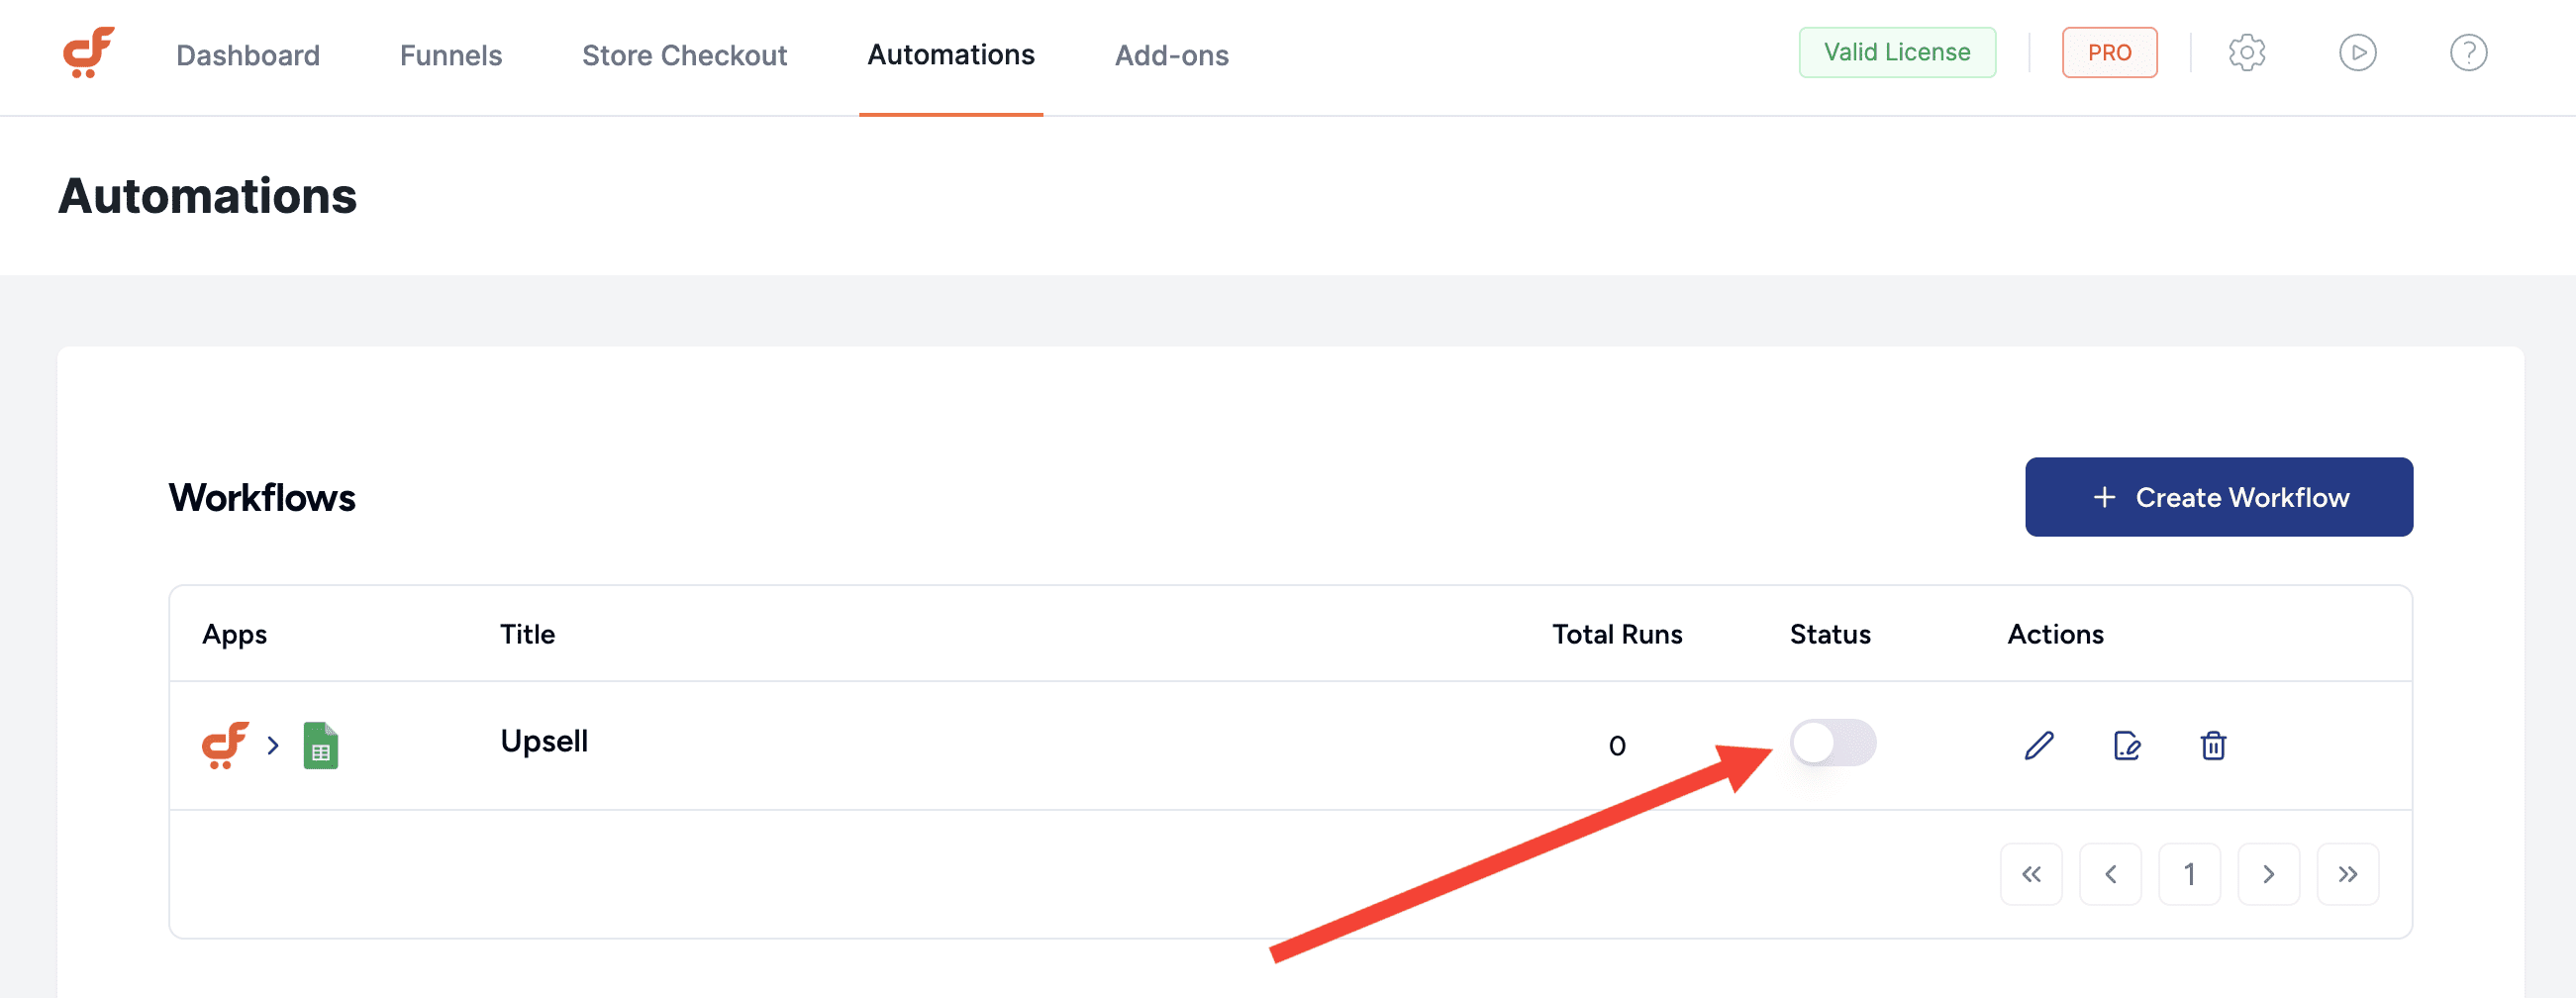Switch to the Dashboard tab
This screenshot has width=2576, height=998.
point(248,55)
